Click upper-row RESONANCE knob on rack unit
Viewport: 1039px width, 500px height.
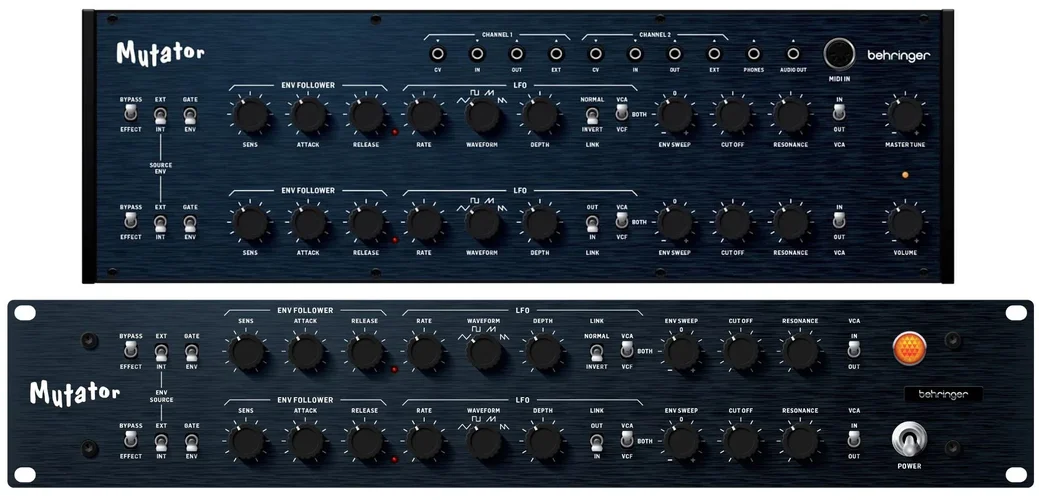[800, 352]
